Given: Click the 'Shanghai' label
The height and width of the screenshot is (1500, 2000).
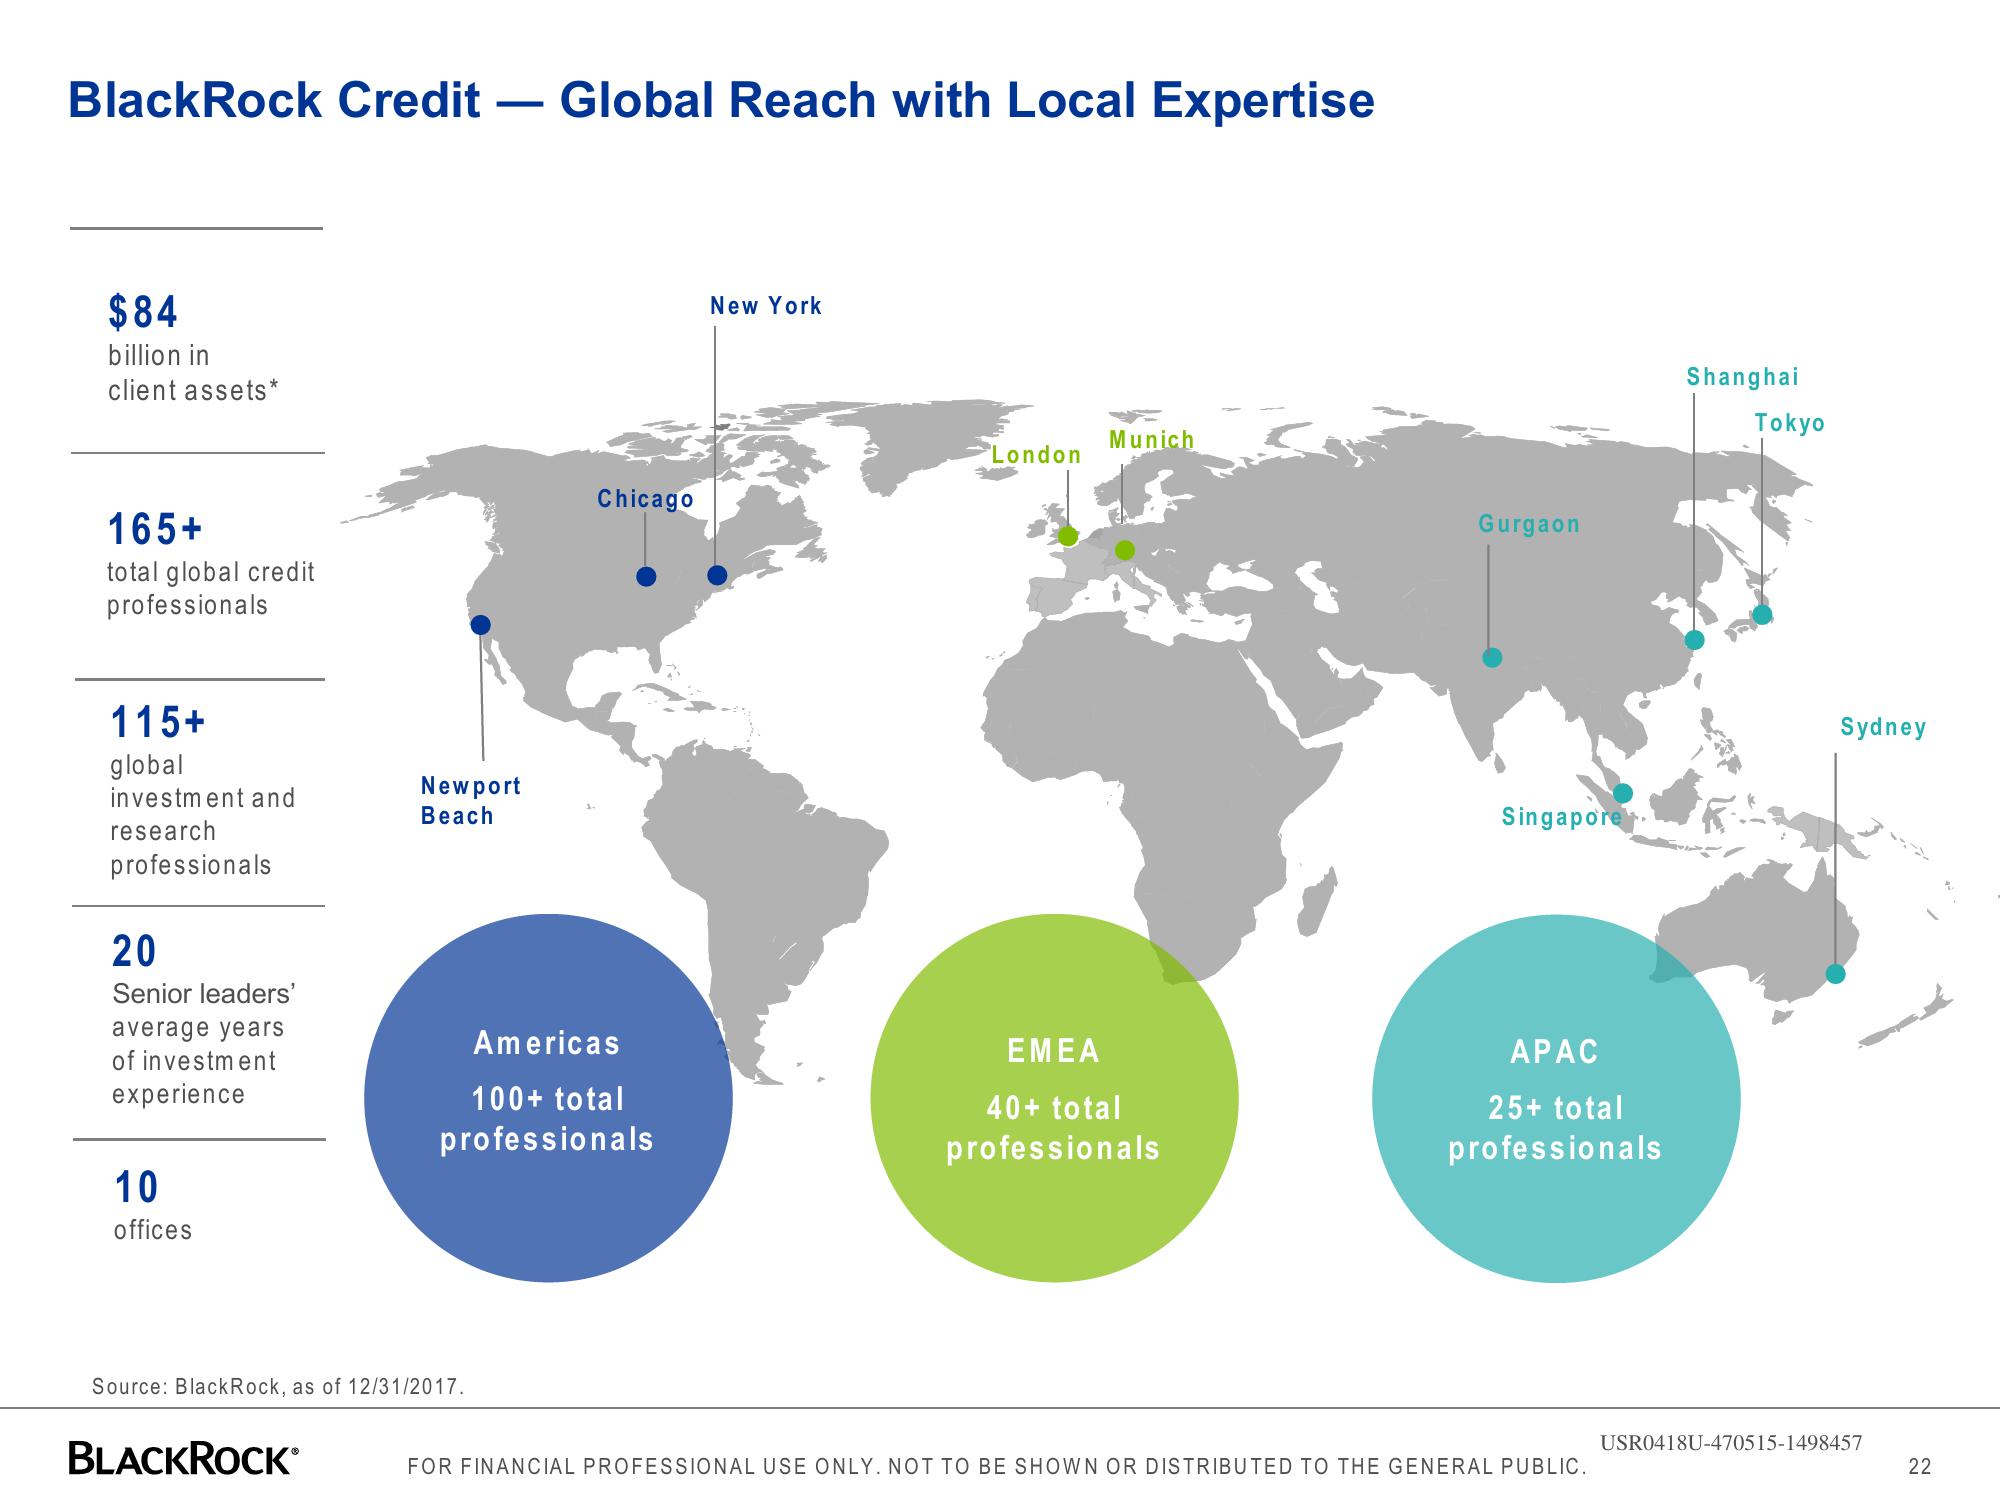Looking at the screenshot, I should click(x=1743, y=377).
